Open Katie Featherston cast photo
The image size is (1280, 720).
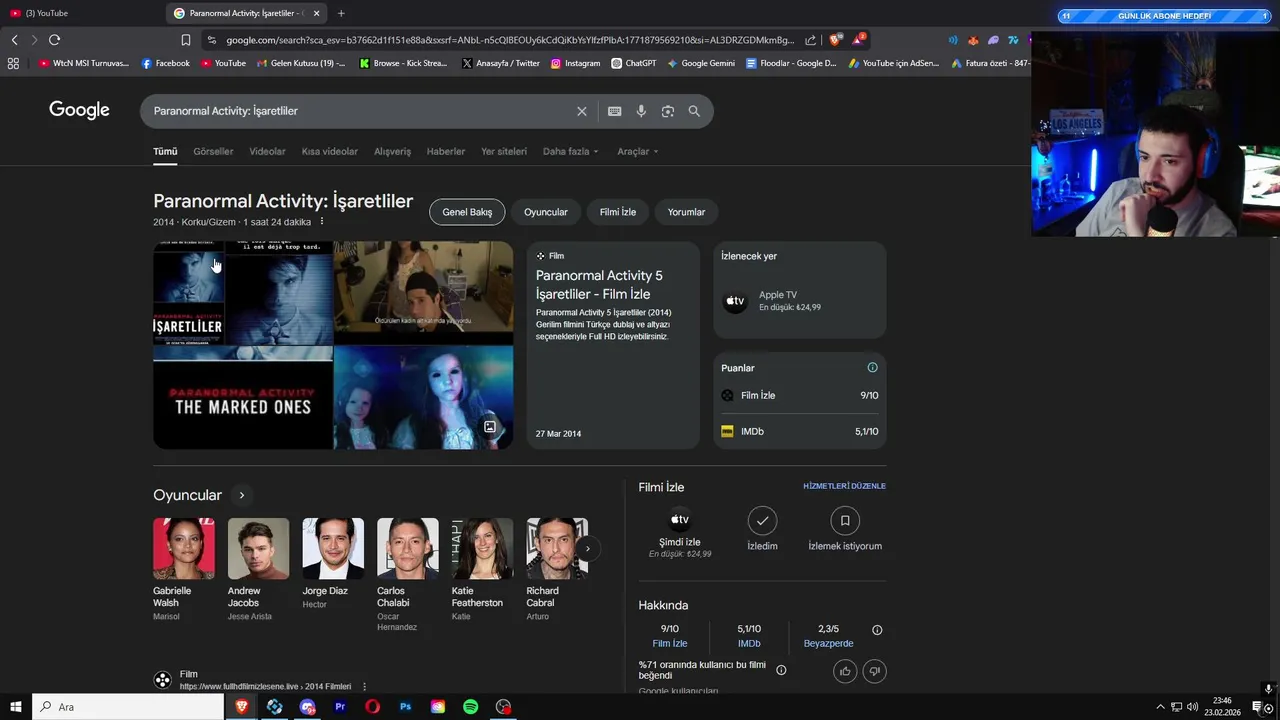pos(482,548)
